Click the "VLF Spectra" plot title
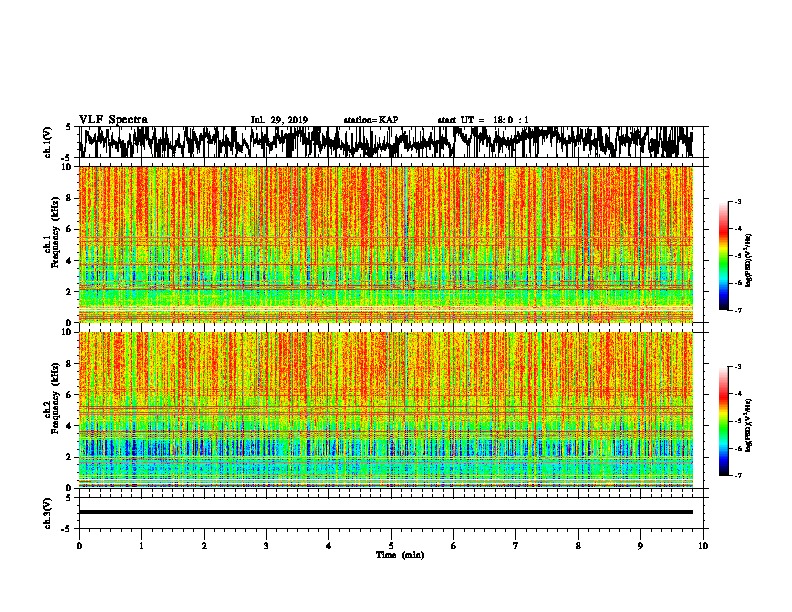 click(x=113, y=120)
